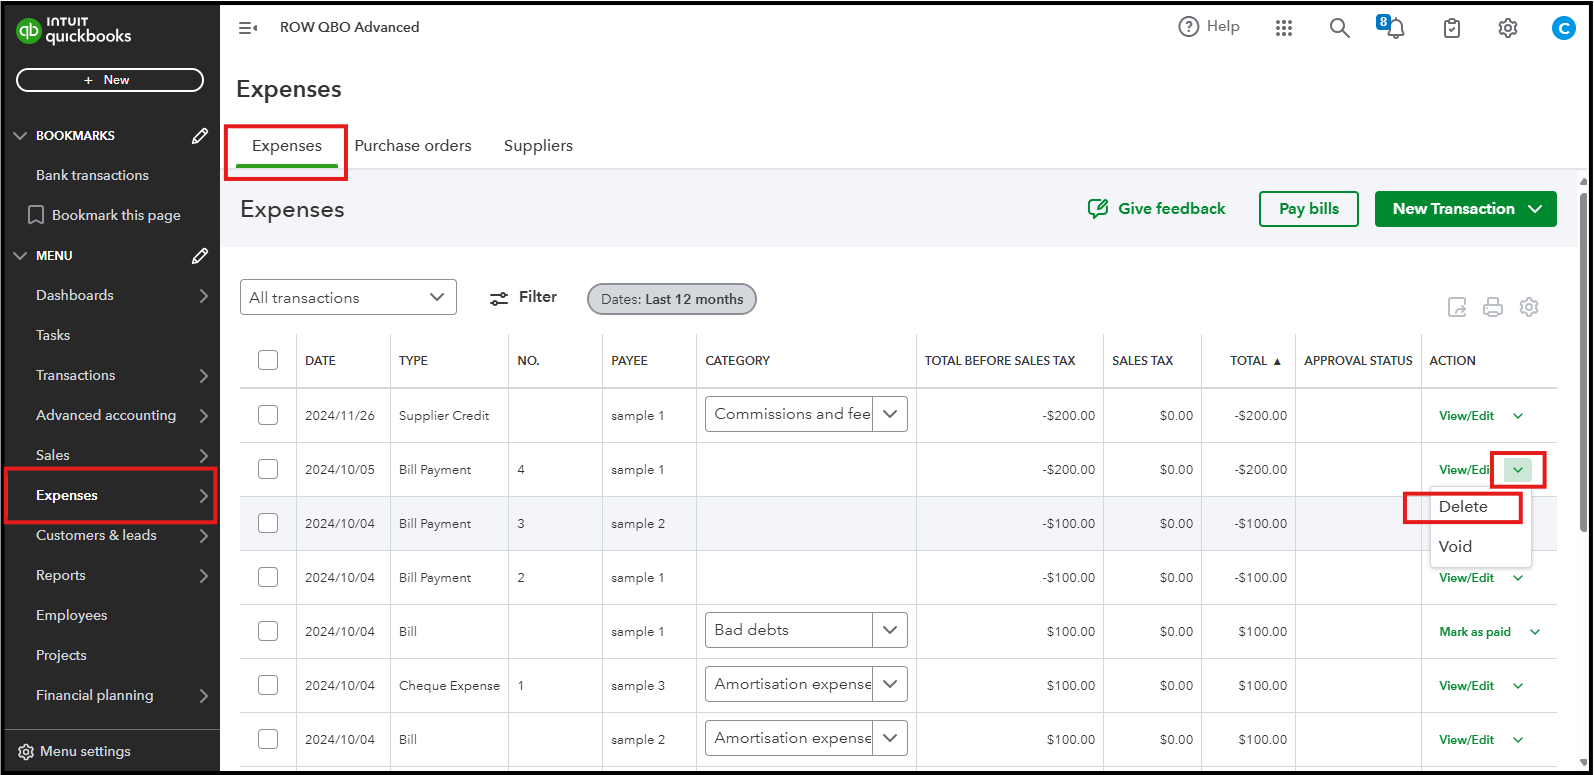Expand the Reports submenu arrow

203,576
